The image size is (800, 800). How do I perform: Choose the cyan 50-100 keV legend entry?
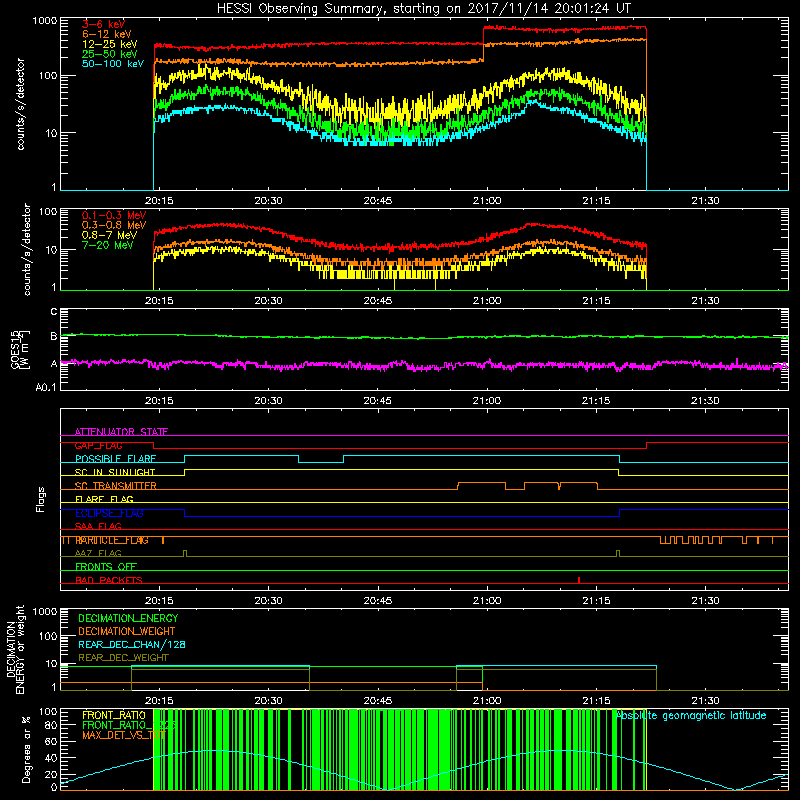coord(113,64)
